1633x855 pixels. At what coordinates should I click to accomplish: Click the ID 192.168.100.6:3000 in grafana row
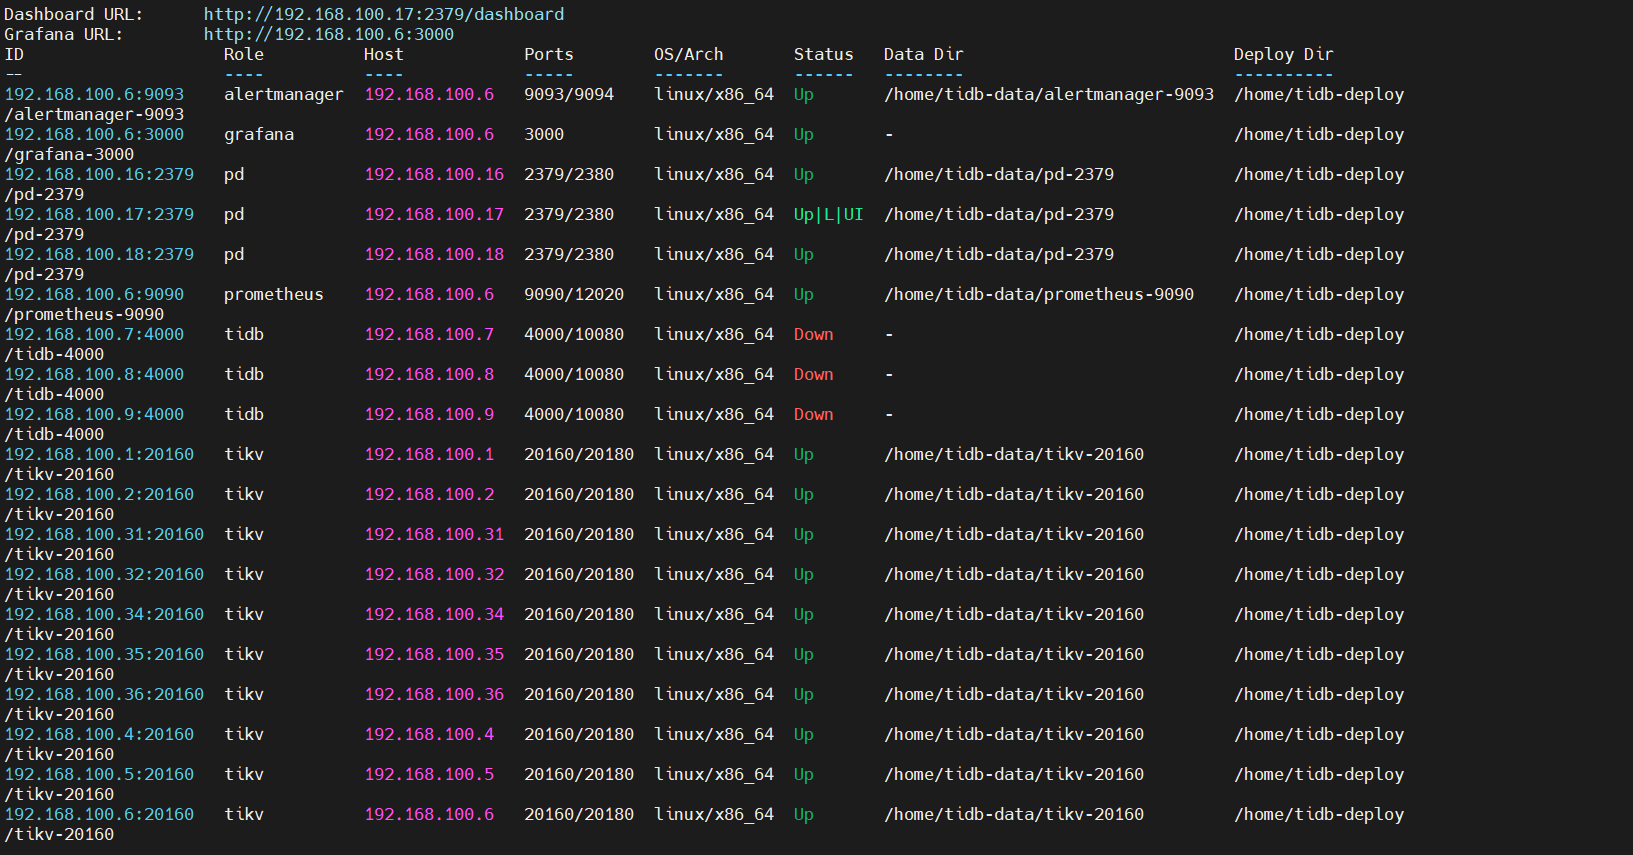point(94,134)
